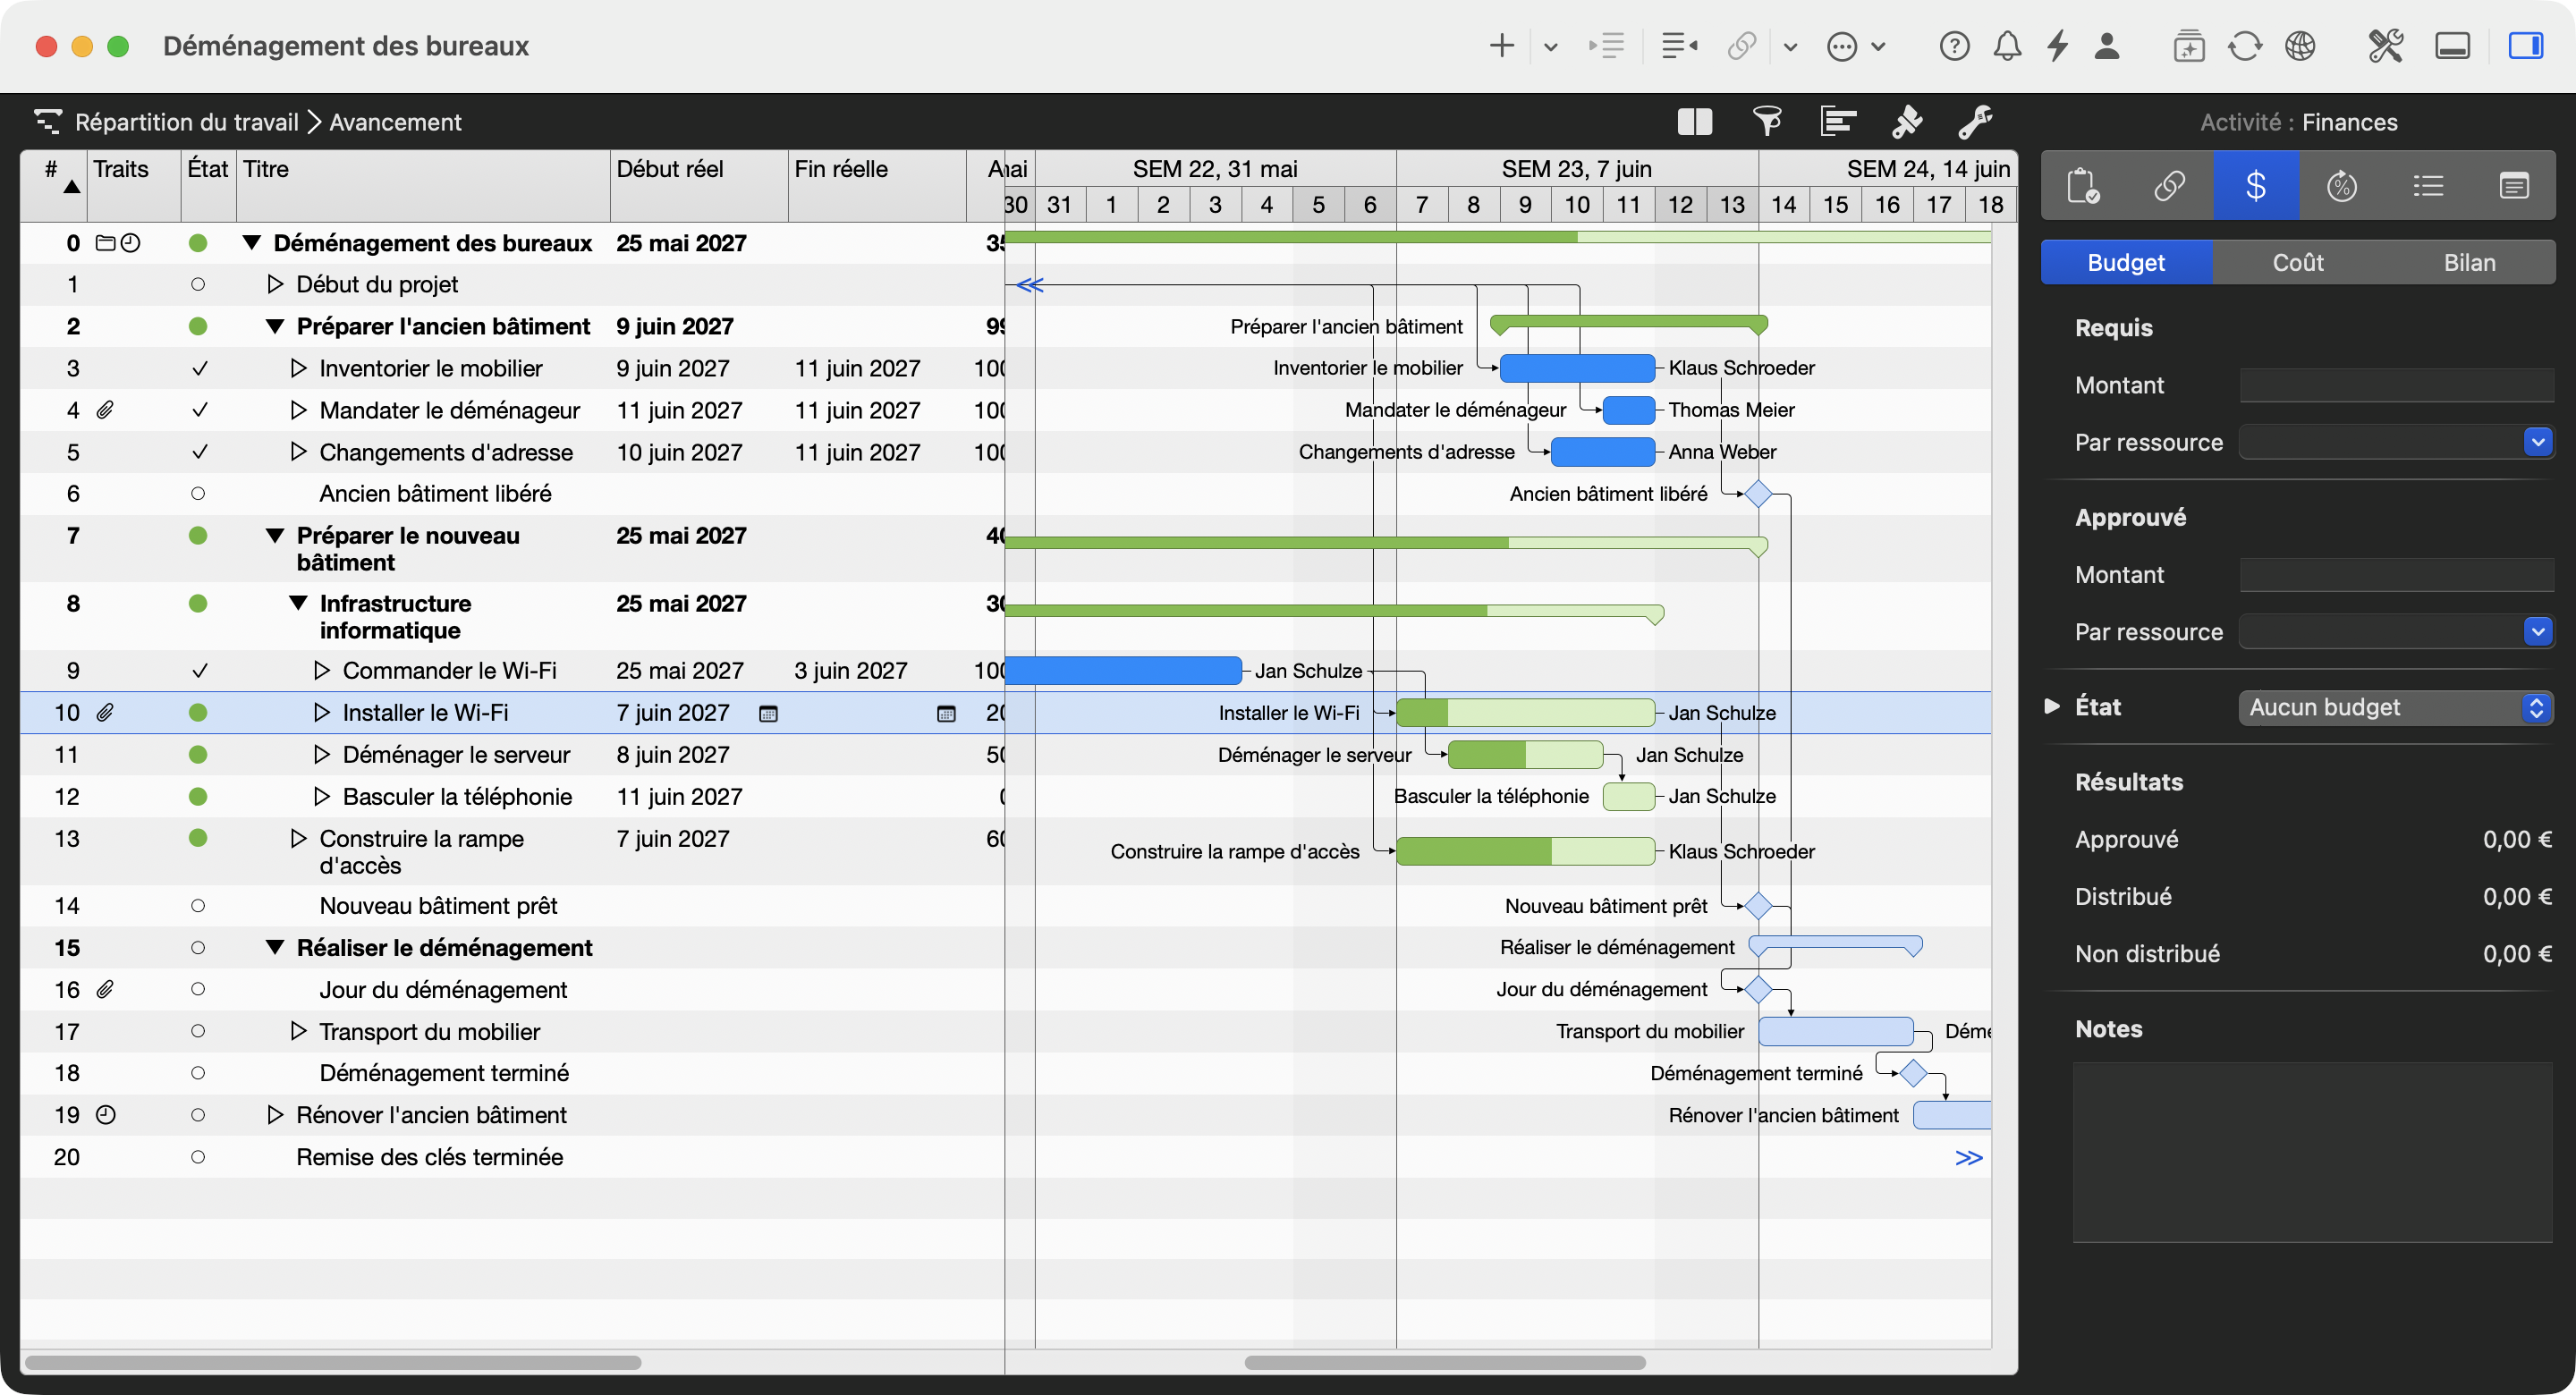Click the Approuvé Montant input field
Viewport: 2576px width, 1395px height.
[x=2396, y=575]
